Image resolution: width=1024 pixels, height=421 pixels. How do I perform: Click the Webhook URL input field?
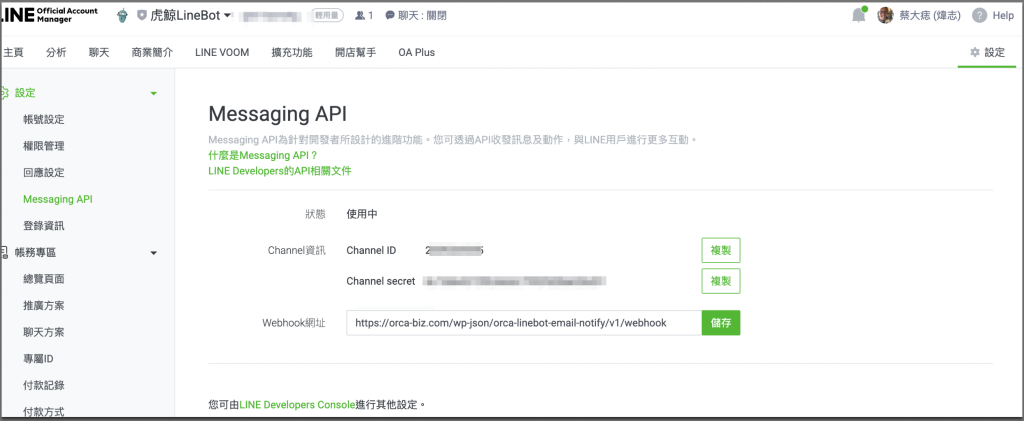point(523,323)
